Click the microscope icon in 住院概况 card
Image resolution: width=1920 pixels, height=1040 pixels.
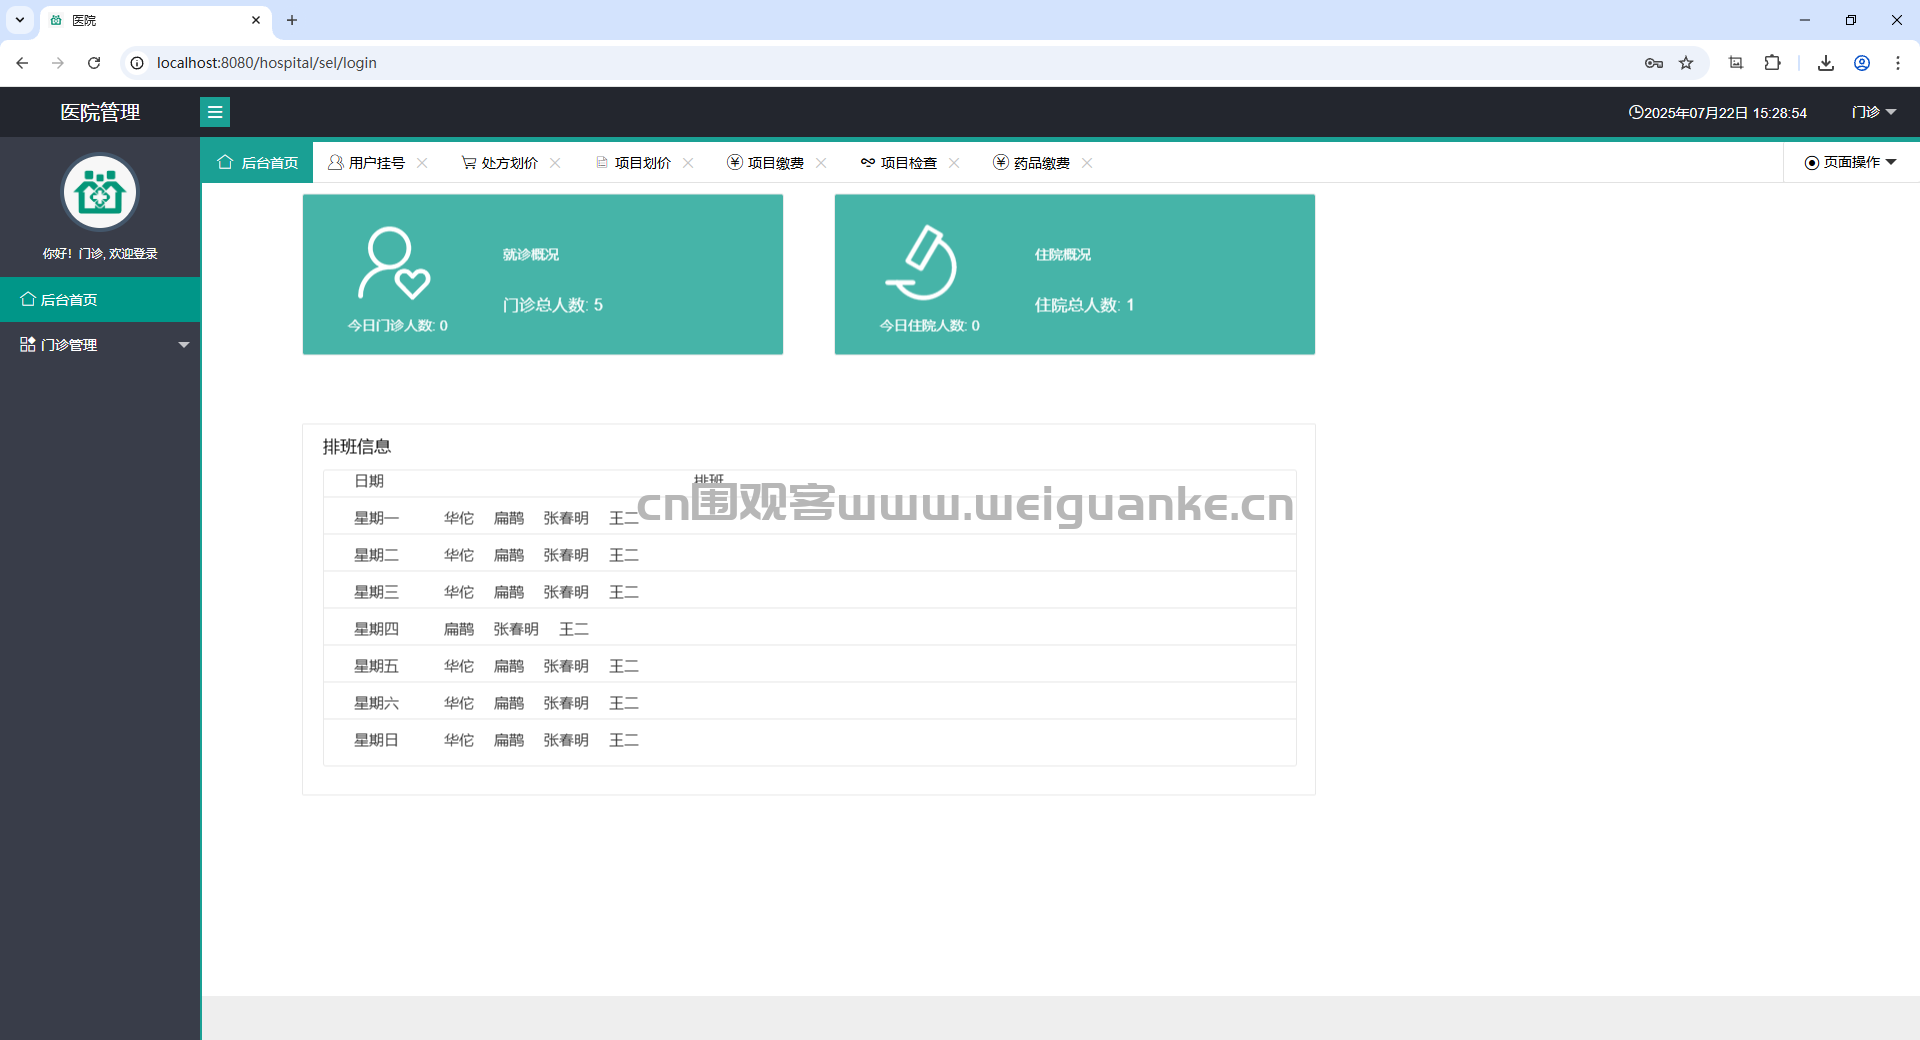922,263
